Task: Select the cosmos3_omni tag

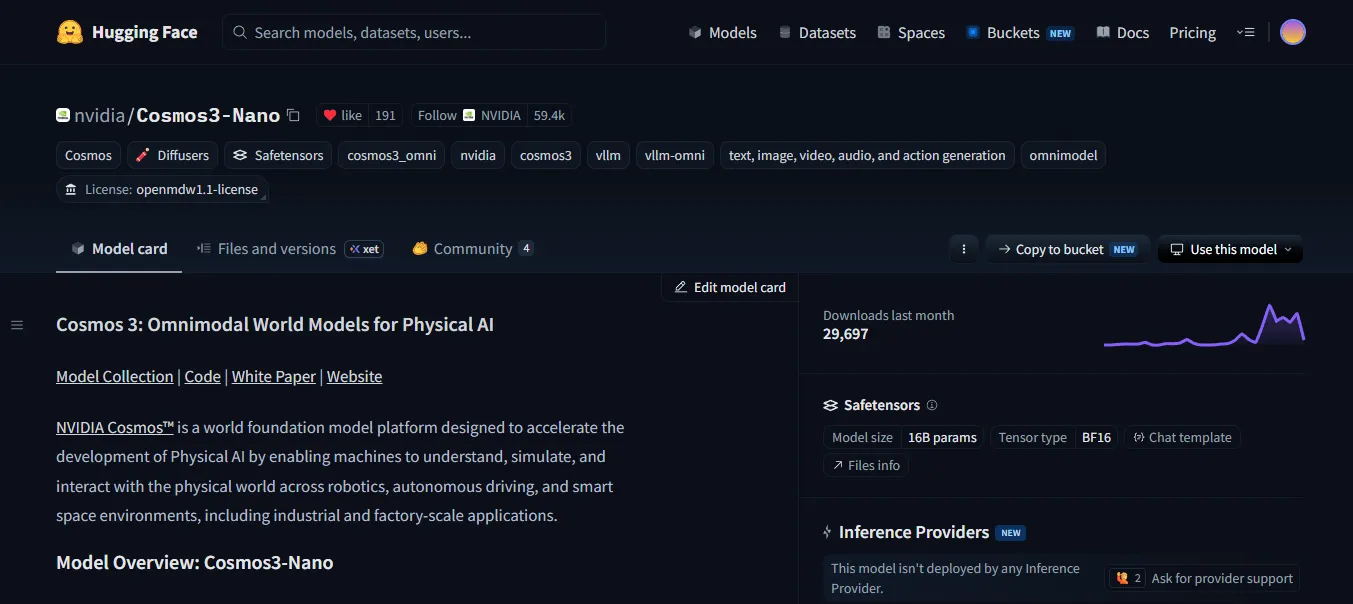Action: pyautogui.click(x=391, y=155)
